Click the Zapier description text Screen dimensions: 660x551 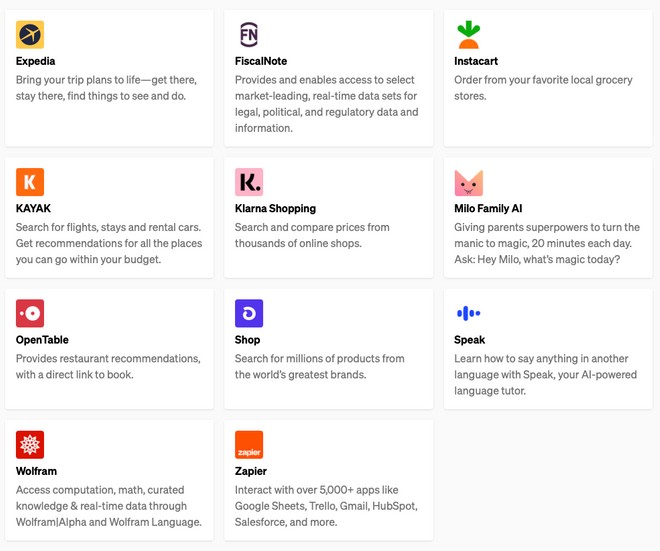(326, 506)
